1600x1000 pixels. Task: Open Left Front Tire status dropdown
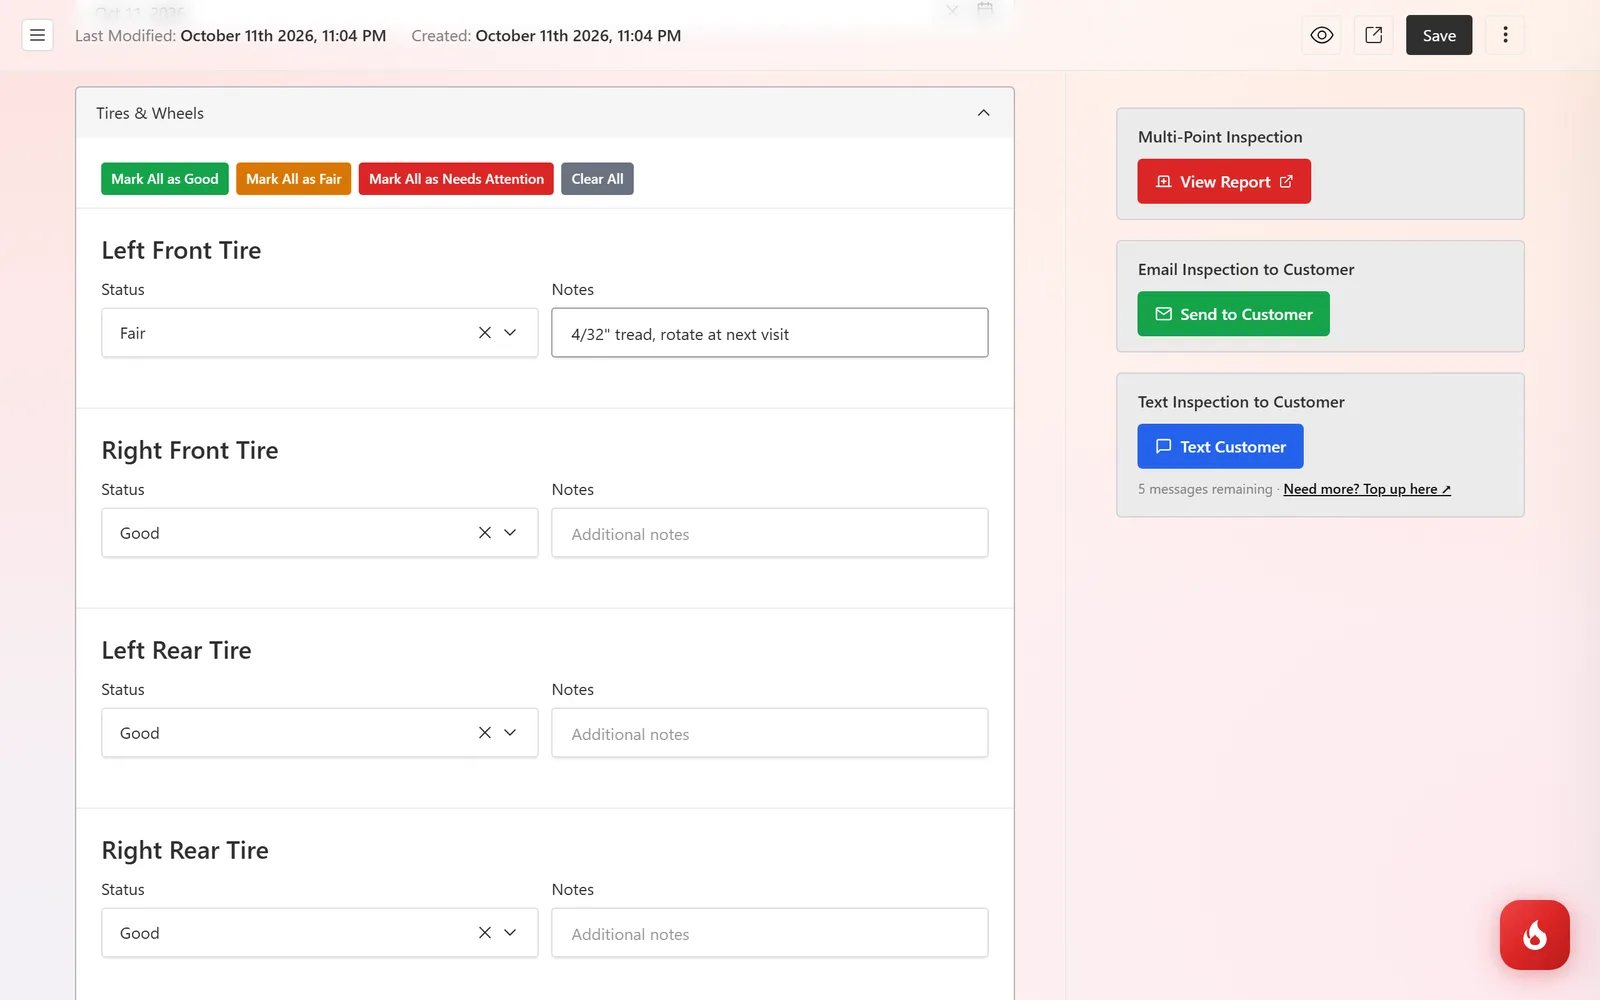click(x=510, y=333)
